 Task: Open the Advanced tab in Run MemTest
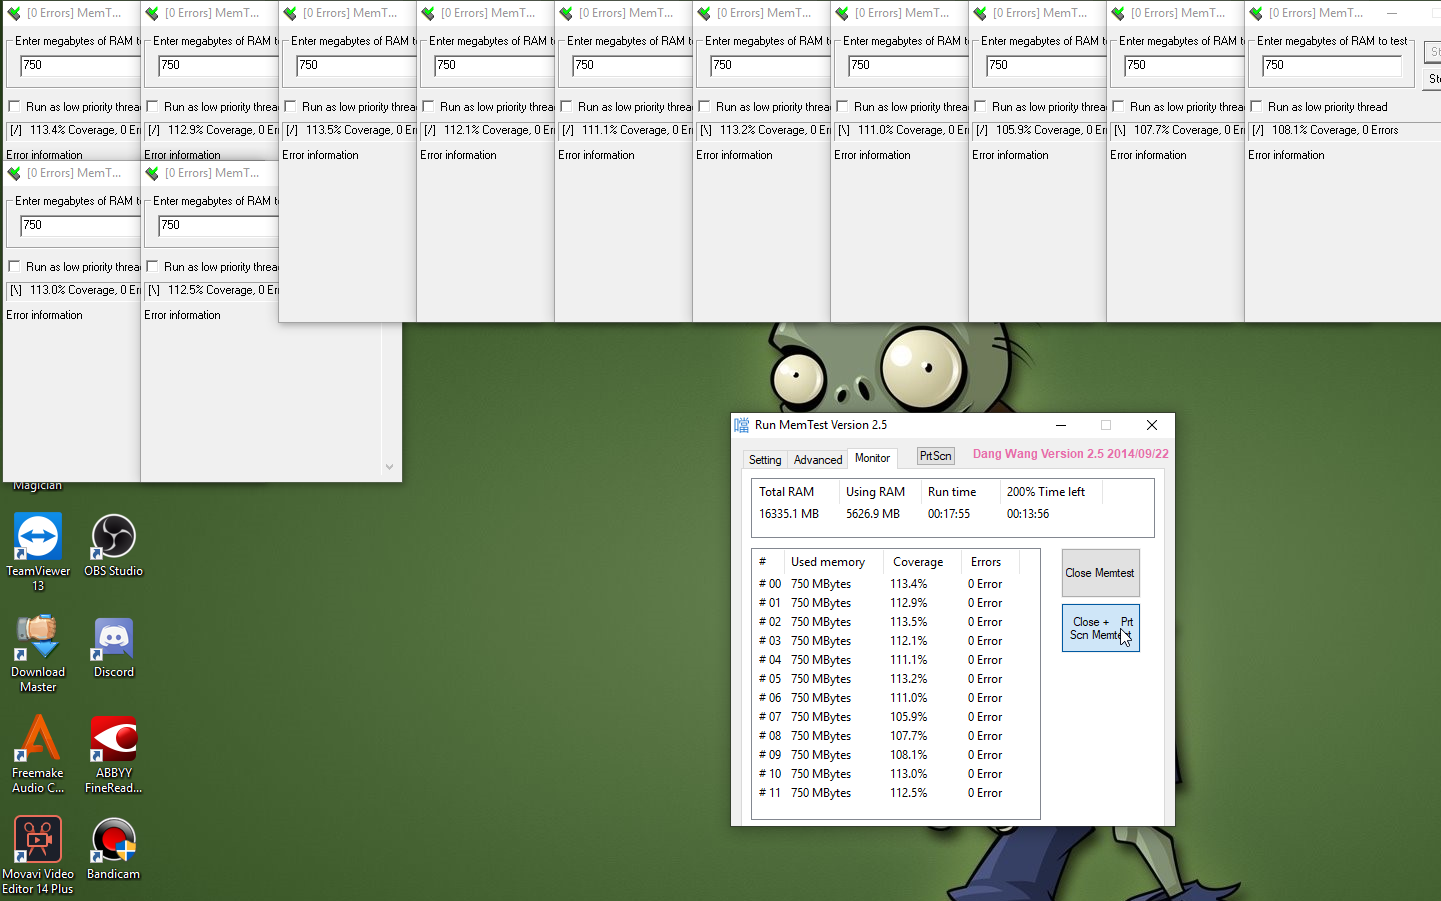pos(818,460)
